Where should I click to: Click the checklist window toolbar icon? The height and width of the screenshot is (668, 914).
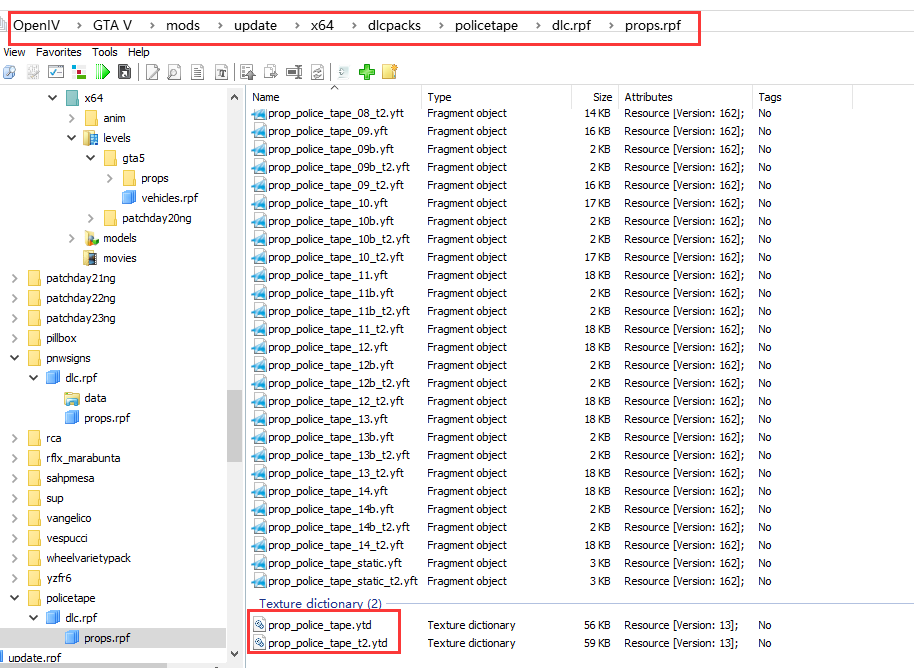click(x=56, y=72)
